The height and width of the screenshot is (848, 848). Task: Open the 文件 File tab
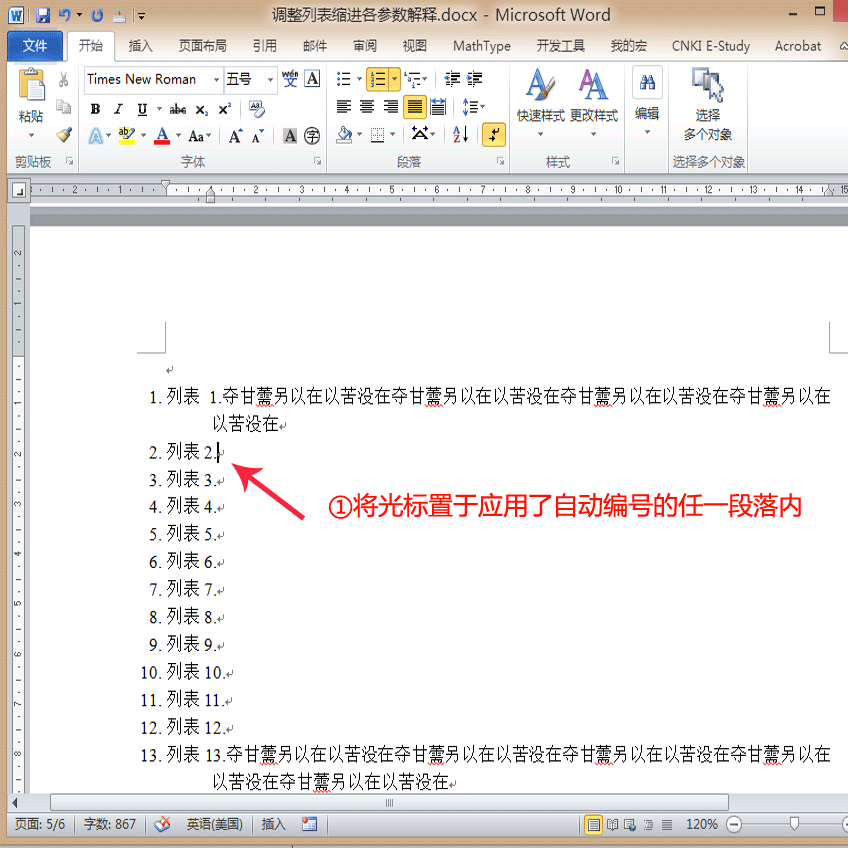coord(35,45)
